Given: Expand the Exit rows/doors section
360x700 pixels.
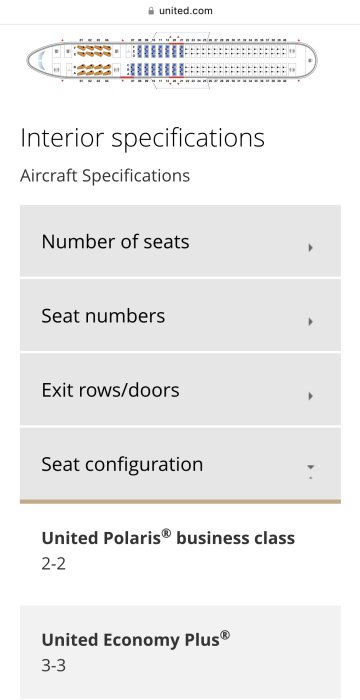Looking at the screenshot, I should 180,390.
